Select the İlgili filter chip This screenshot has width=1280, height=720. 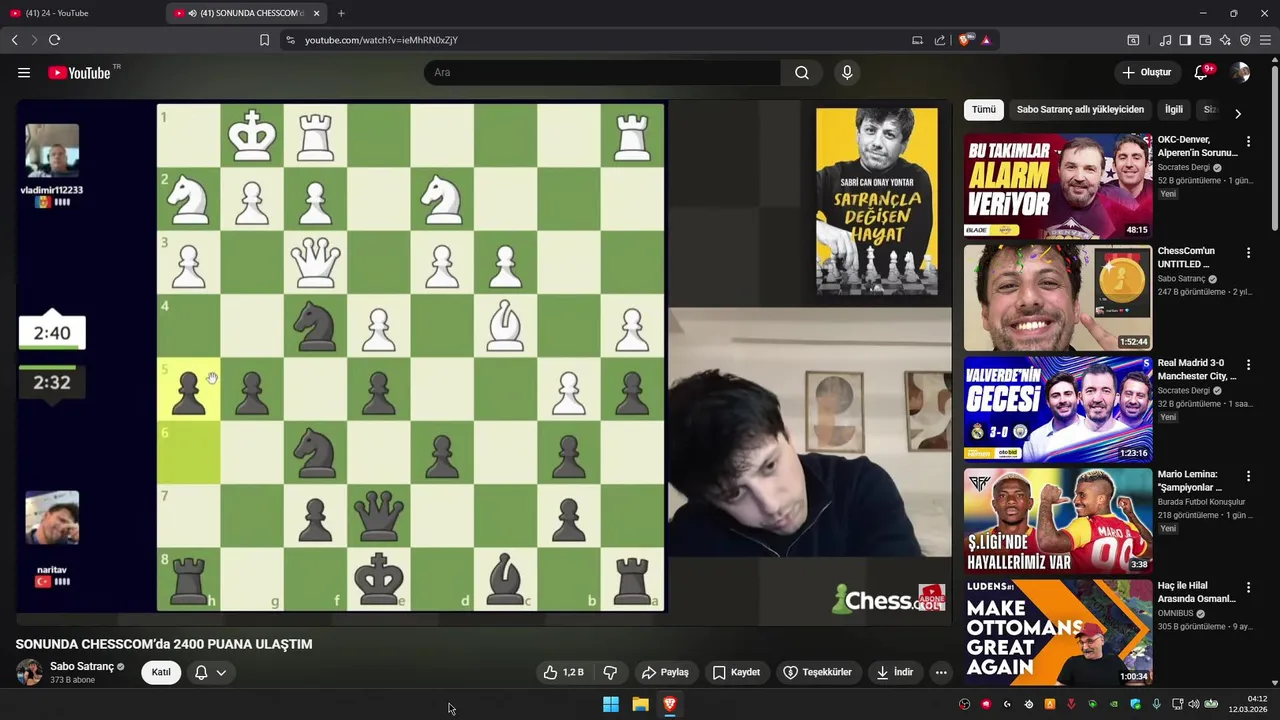1173,110
